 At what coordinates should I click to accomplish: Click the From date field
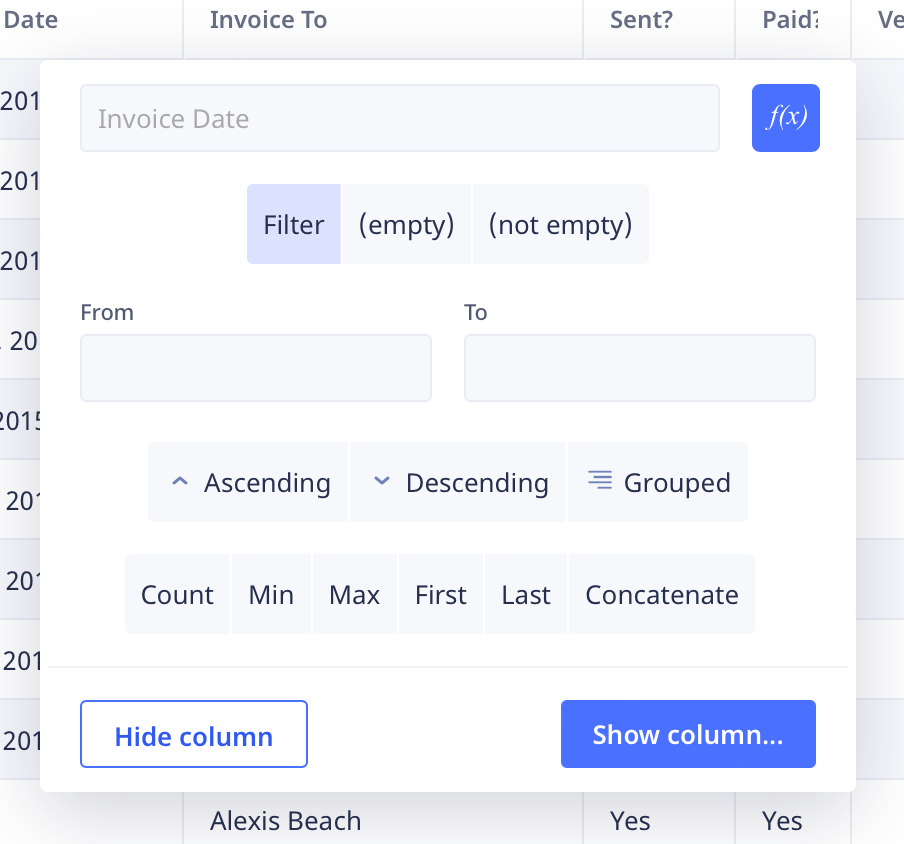pyautogui.click(x=255, y=368)
